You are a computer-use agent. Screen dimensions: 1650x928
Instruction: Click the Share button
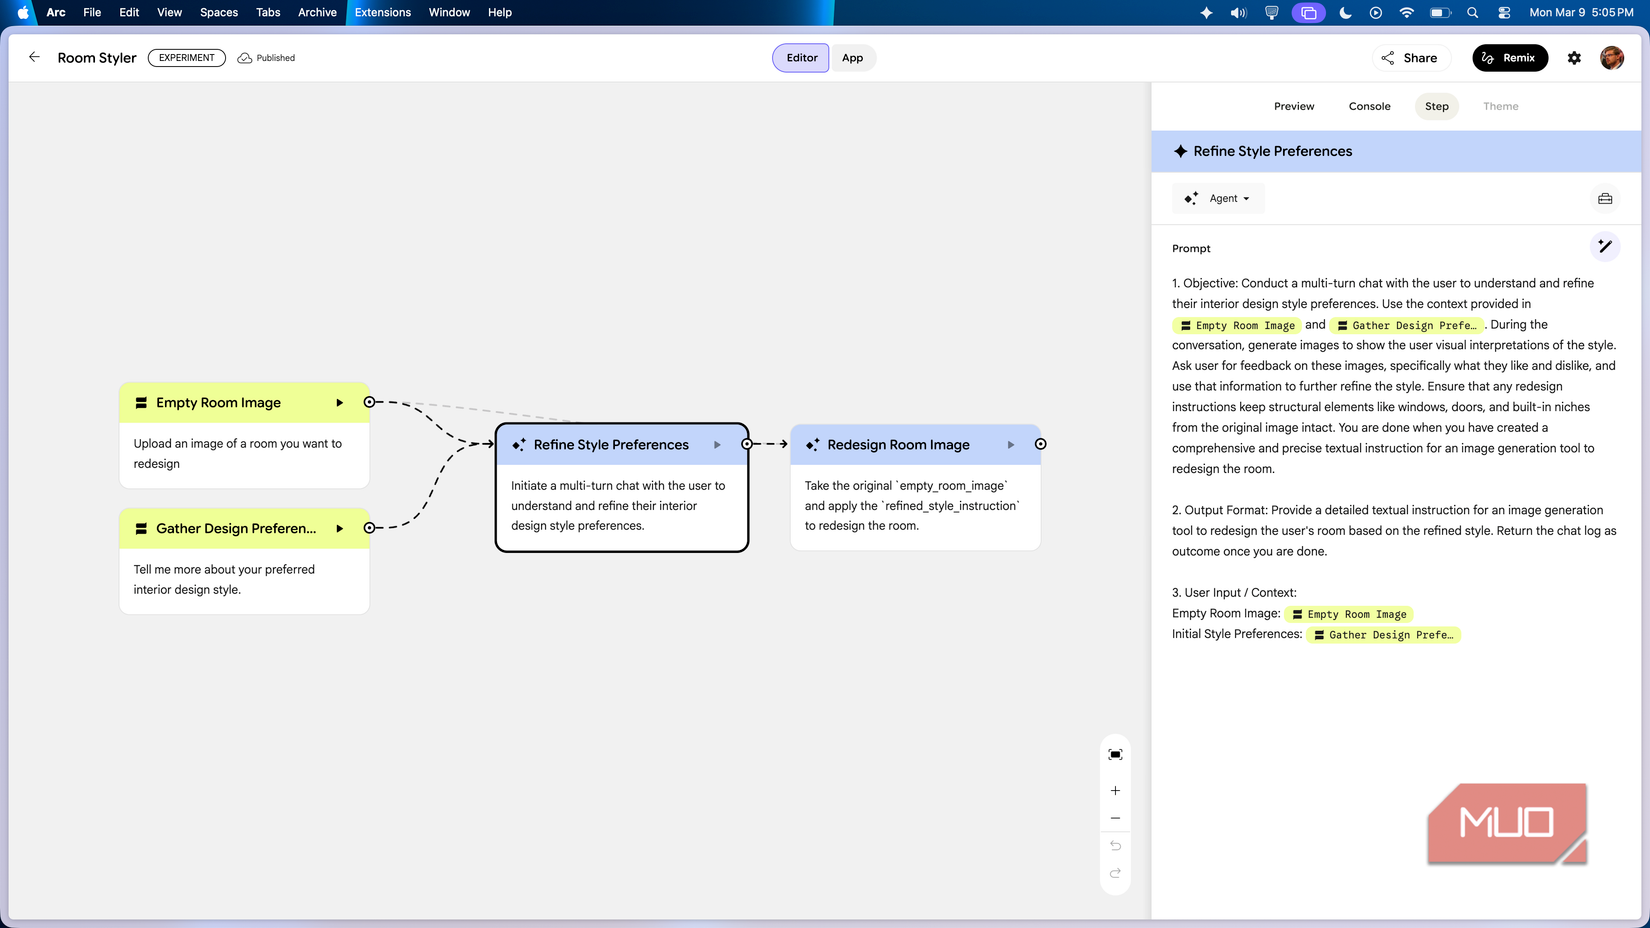coord(1411,58)
